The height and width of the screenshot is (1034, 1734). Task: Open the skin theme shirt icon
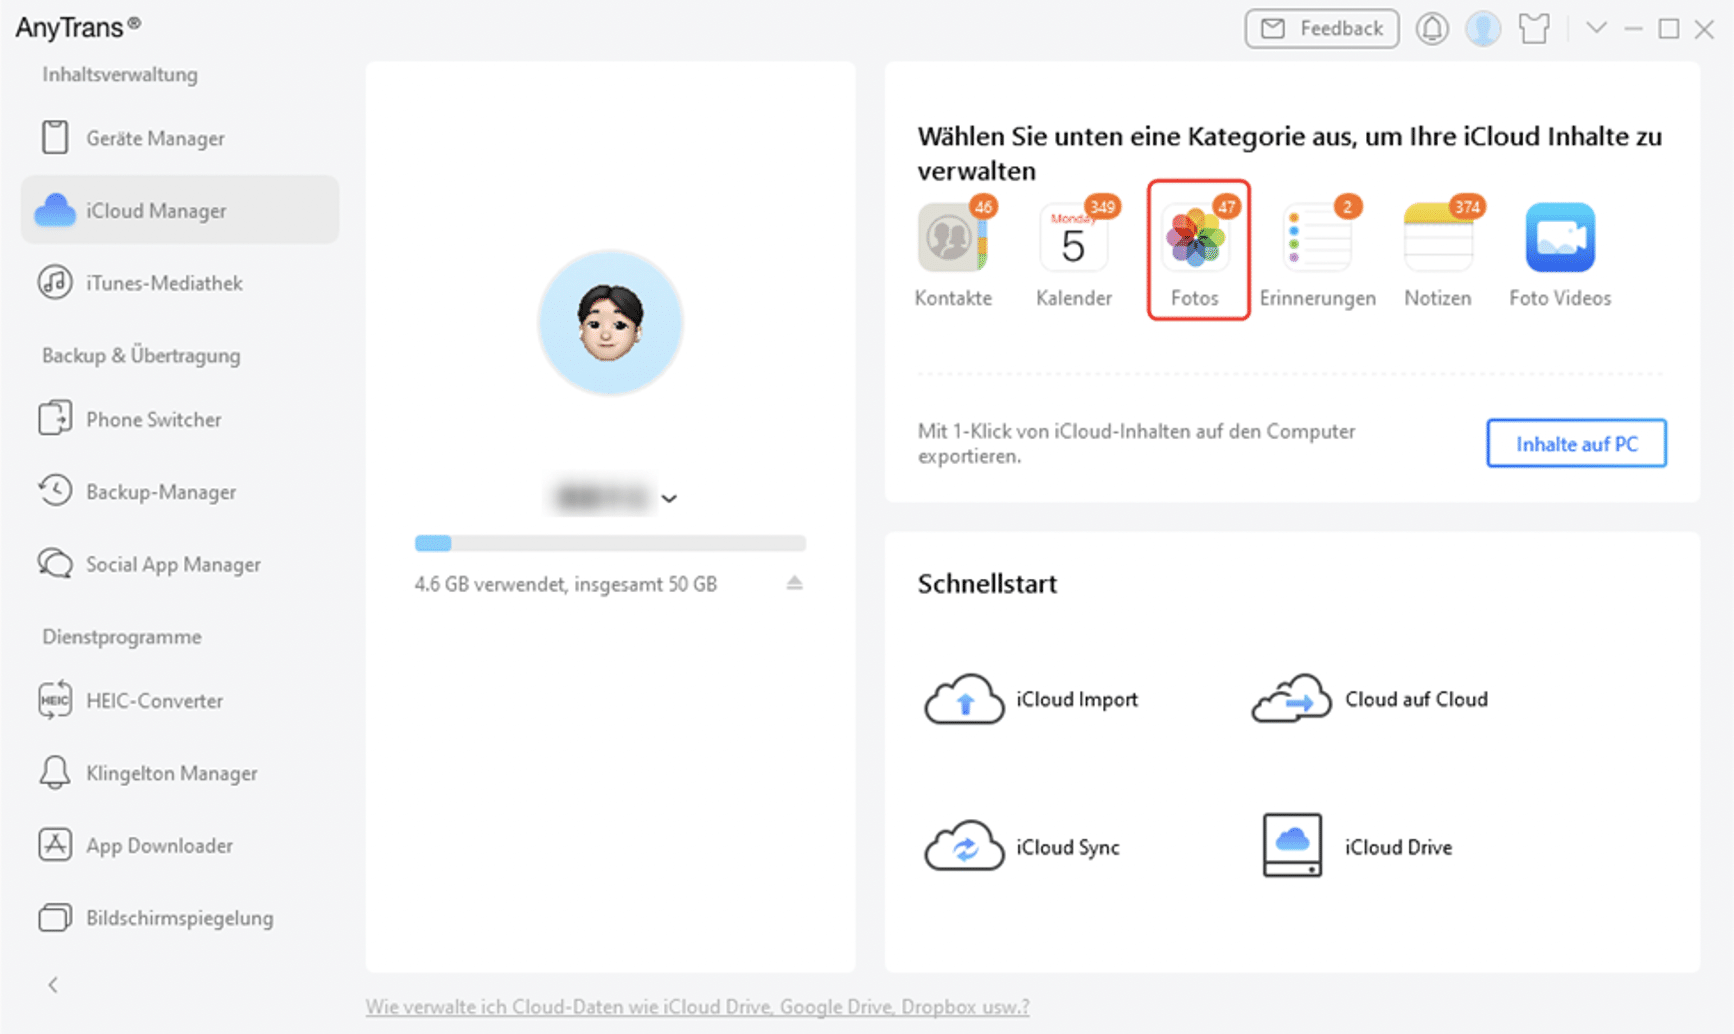pyautogui.click(x=1534, y=28)
